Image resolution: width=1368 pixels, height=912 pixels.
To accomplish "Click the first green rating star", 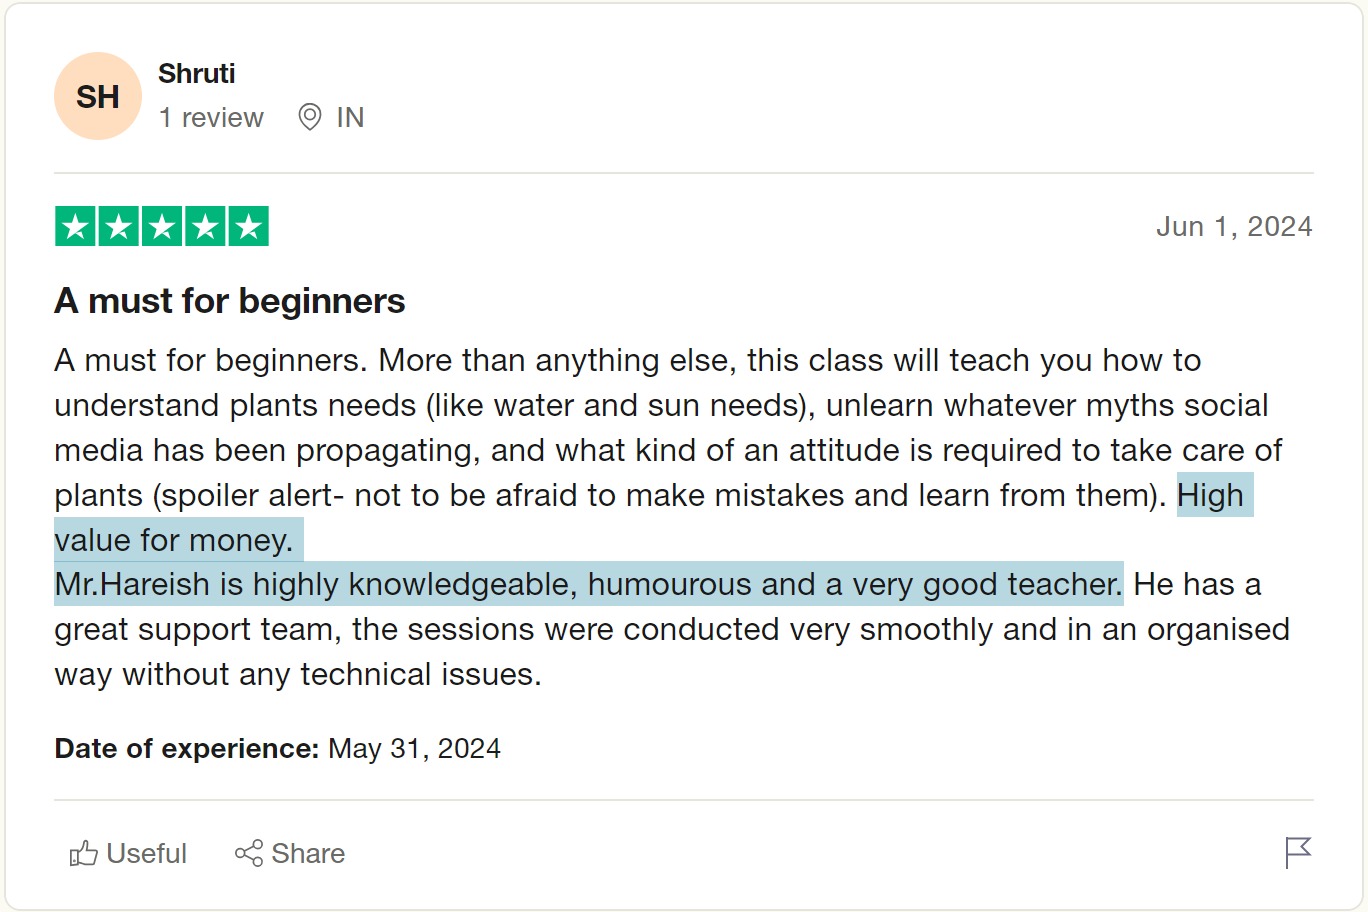I will pyautogui.click(x=75, y=227).
